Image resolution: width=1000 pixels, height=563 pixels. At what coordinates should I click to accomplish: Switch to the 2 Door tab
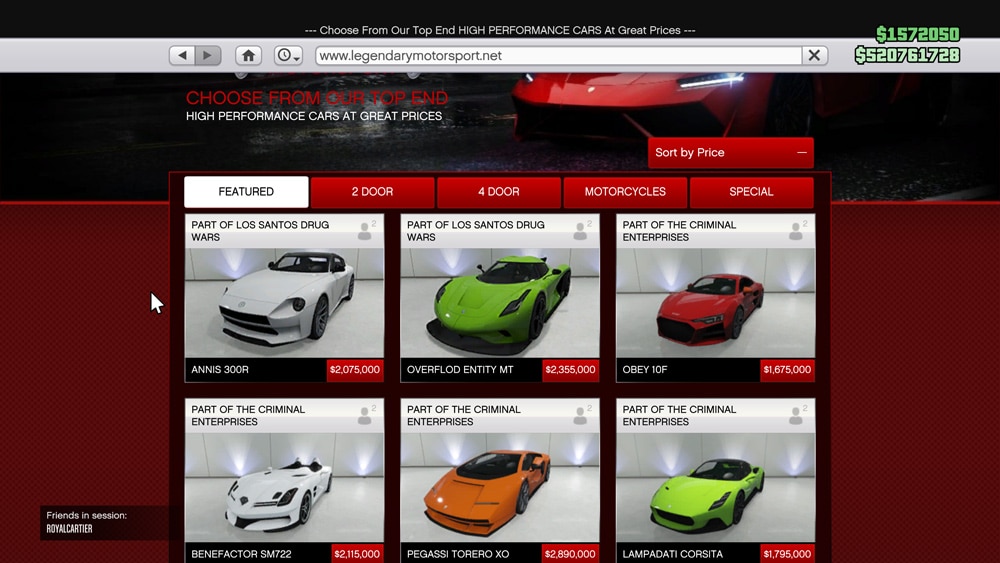point(372,192)
